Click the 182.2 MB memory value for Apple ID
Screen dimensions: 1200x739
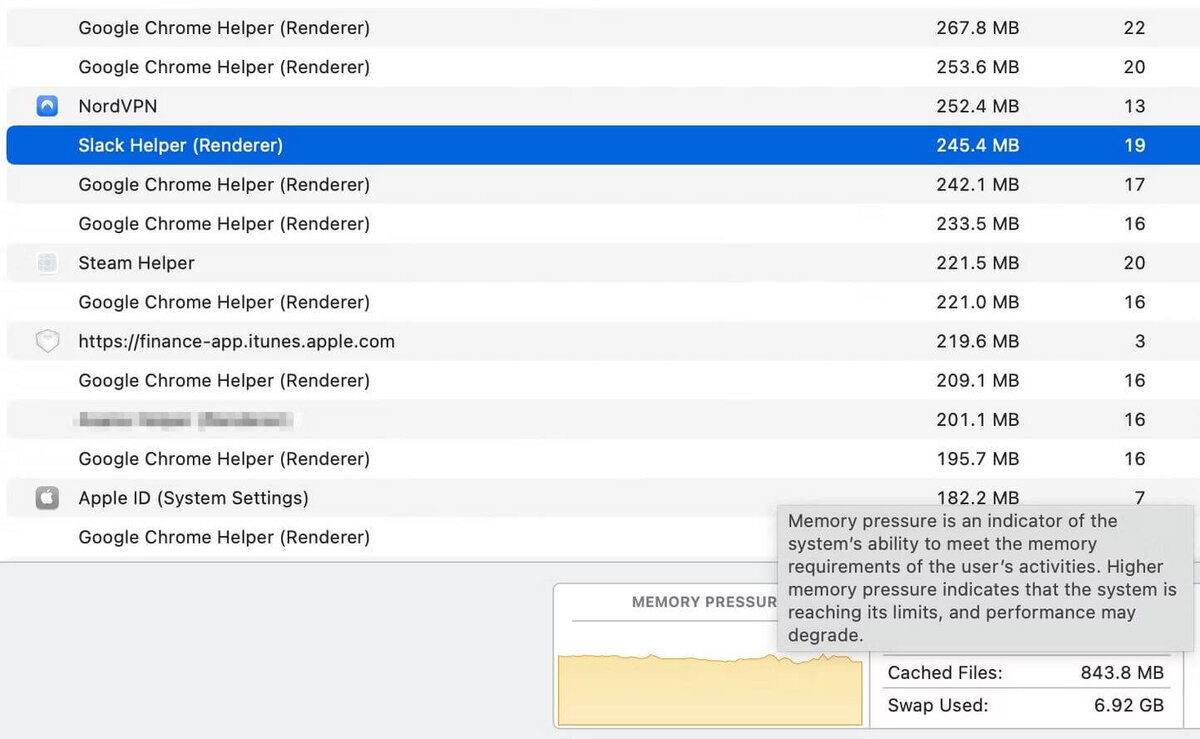[978, 497]
